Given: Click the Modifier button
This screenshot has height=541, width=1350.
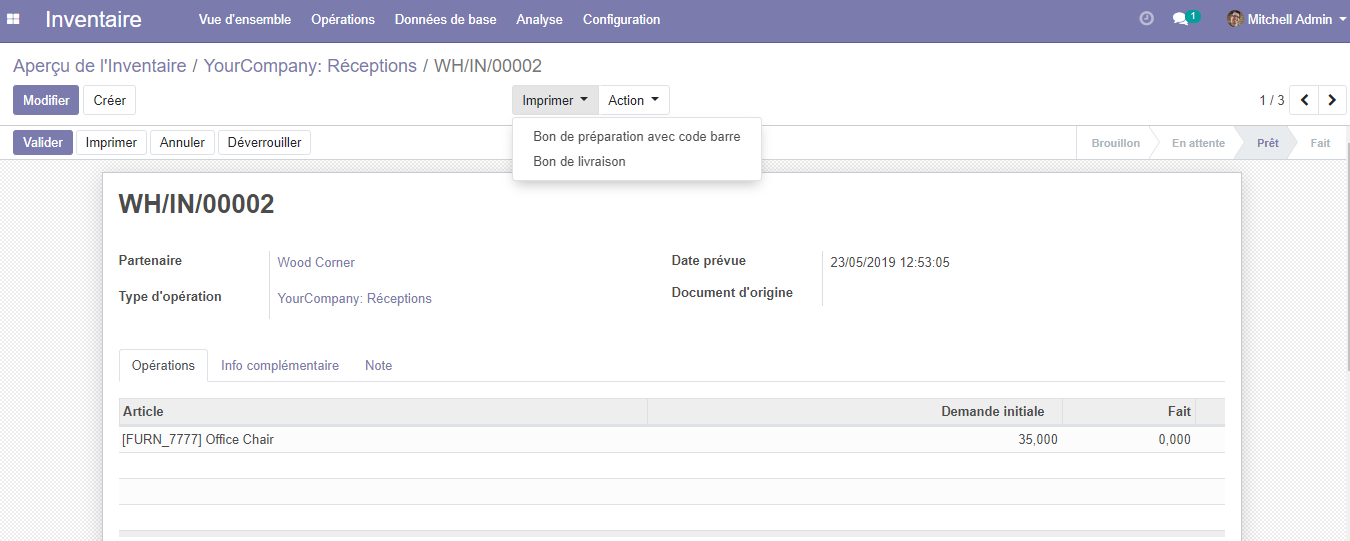Looking at the screenshot, I should coord(46,100).
